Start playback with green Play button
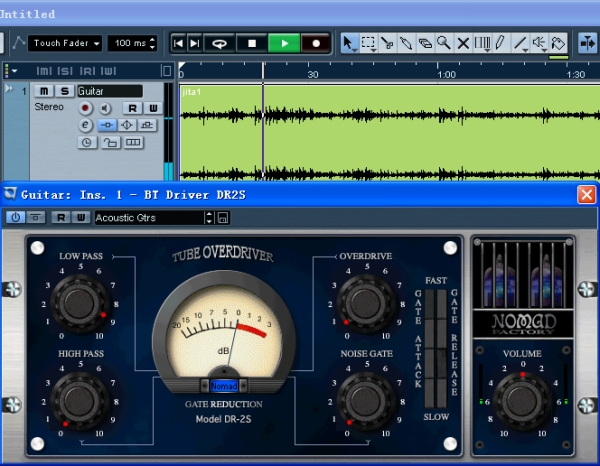600x466 pixels. (284, 43)
